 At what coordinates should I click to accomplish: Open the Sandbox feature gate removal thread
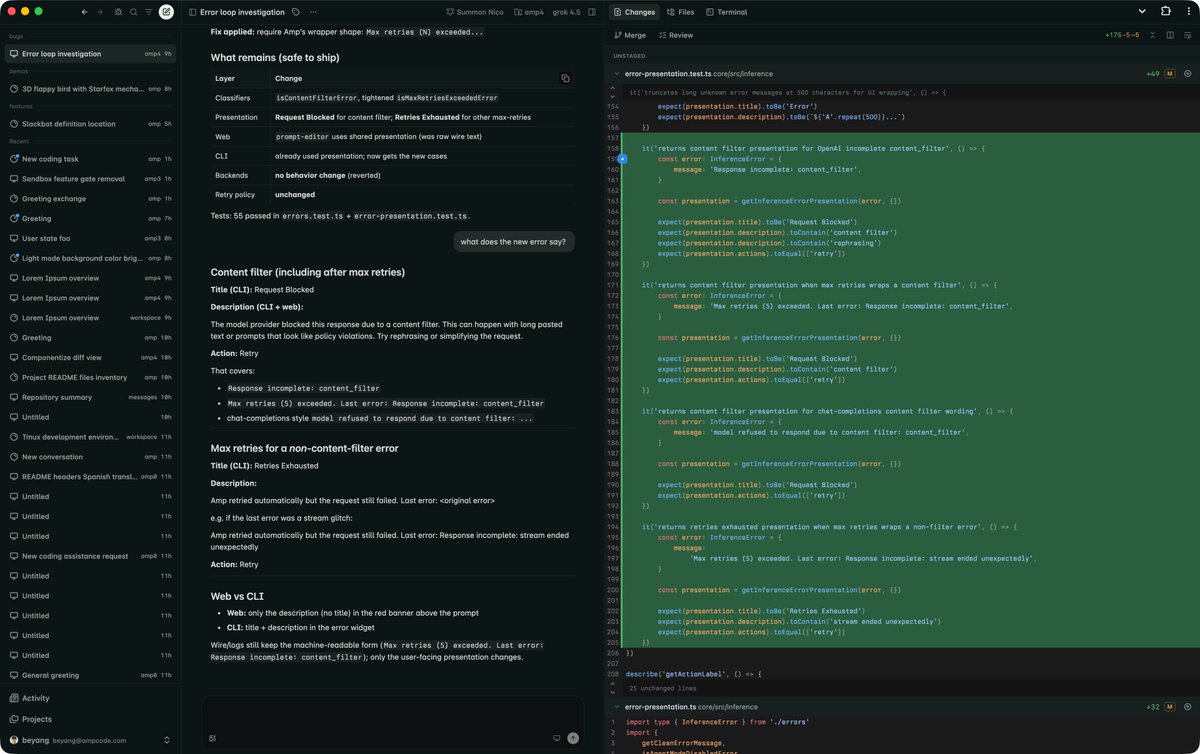pyautogui.click(x=90, y=178)
